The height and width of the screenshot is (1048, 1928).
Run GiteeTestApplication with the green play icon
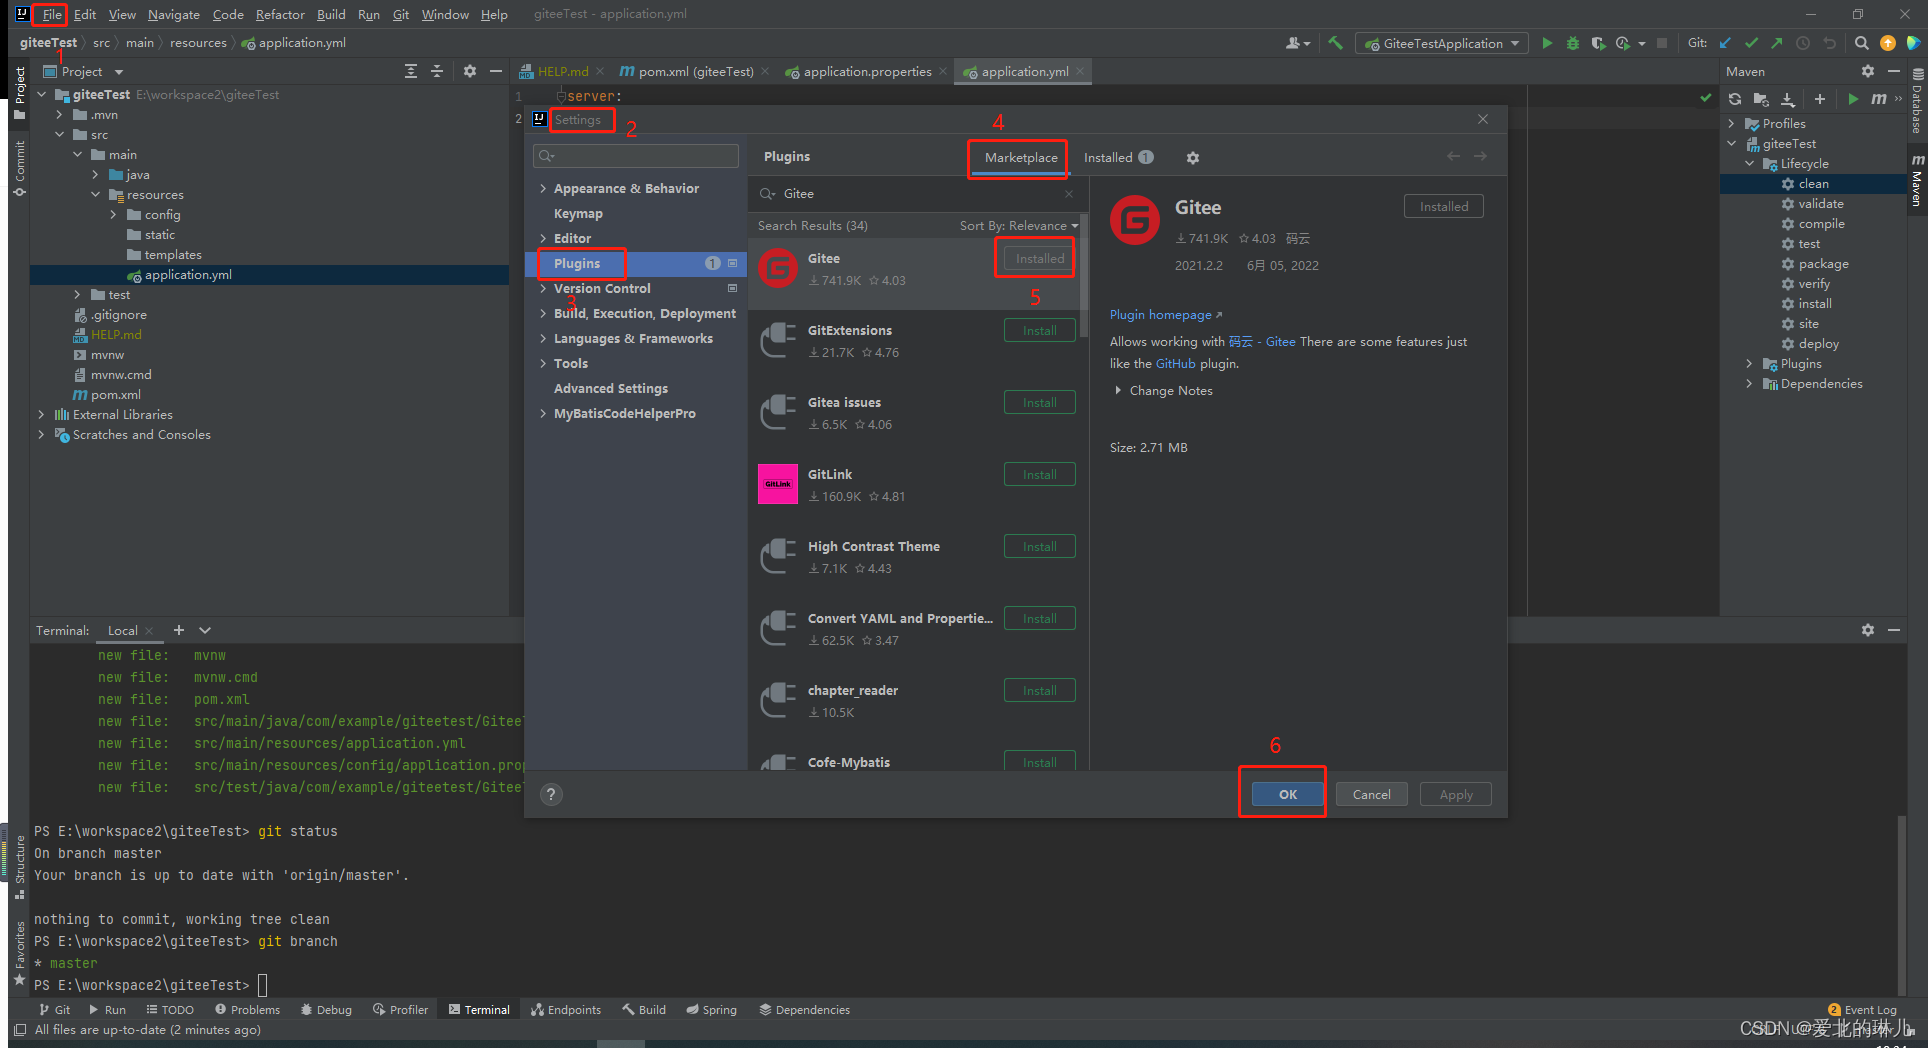point(1547,43)
